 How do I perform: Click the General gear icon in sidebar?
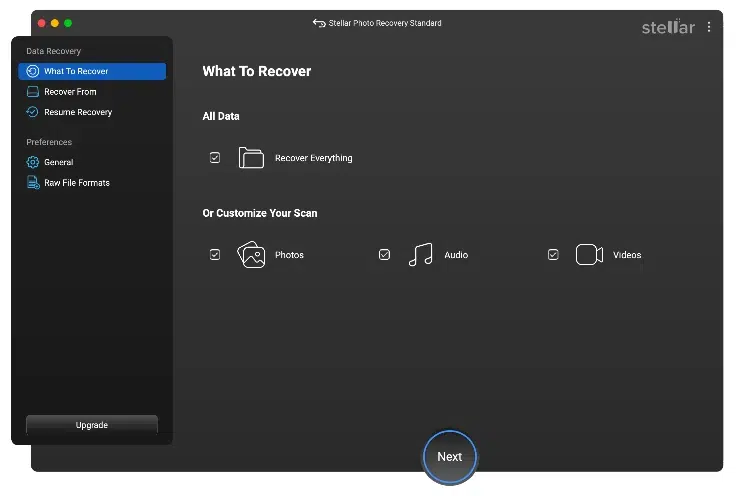point(33,162)
